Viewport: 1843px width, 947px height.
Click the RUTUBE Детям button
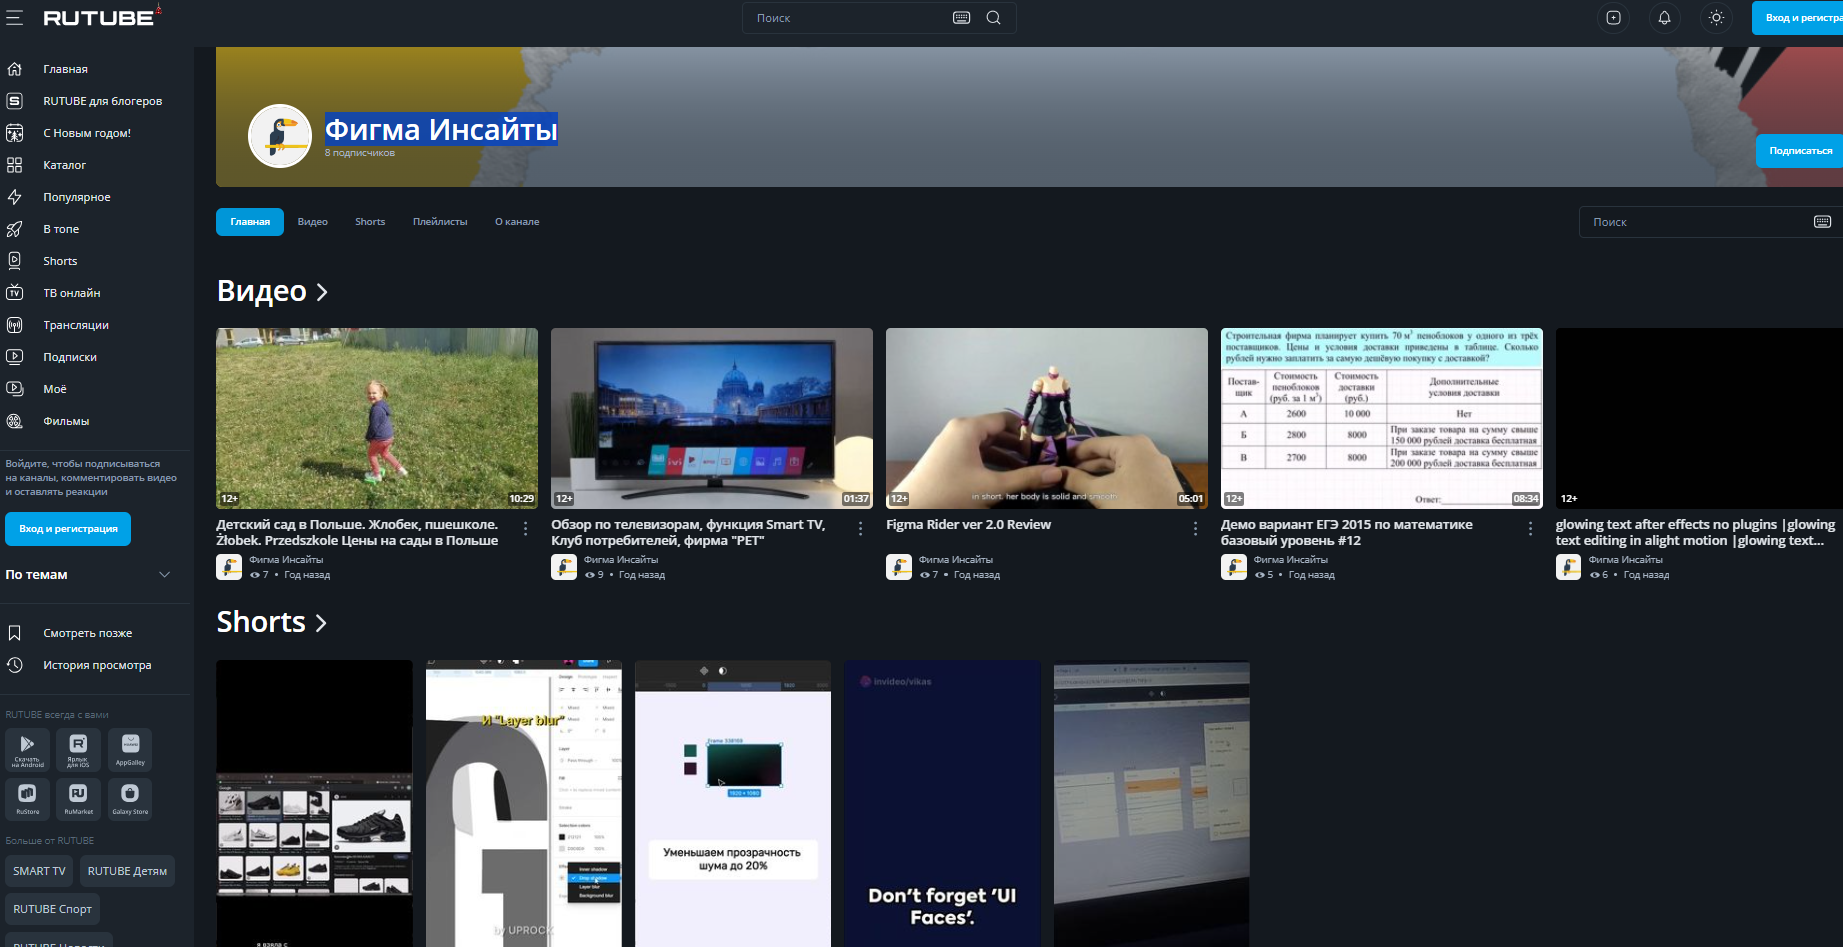point(127,871)
